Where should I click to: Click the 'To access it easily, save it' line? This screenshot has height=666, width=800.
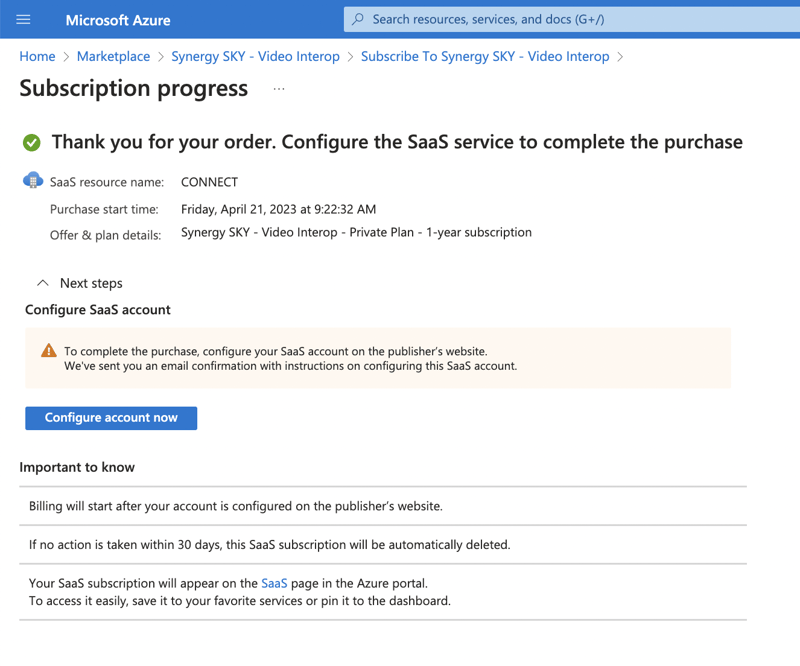coord(240,601)
